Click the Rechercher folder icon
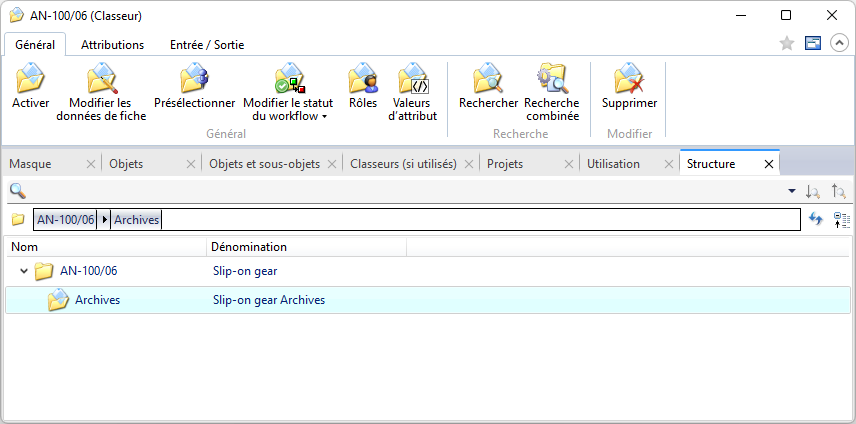 (x=488, y=78)
